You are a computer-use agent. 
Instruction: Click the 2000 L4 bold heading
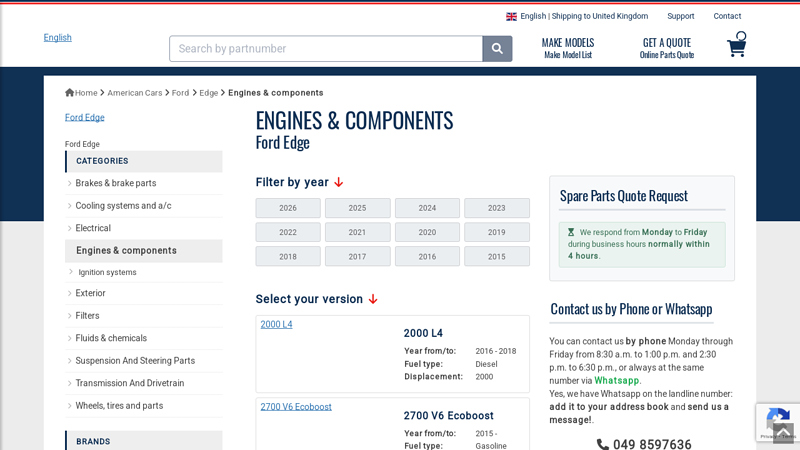pyautogui.click(x=423, y=333)
